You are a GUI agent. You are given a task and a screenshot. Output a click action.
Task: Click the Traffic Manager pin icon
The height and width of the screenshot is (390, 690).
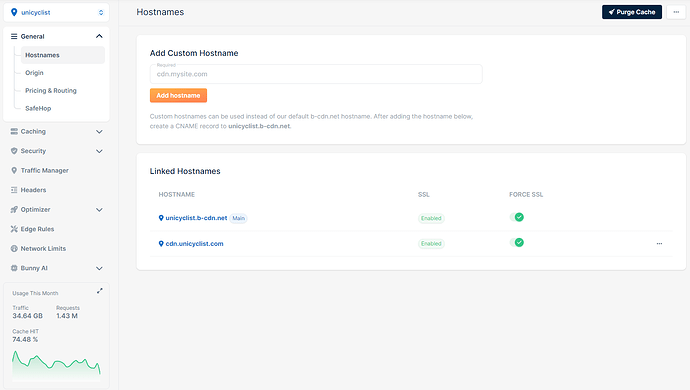(x=14, y=170)
